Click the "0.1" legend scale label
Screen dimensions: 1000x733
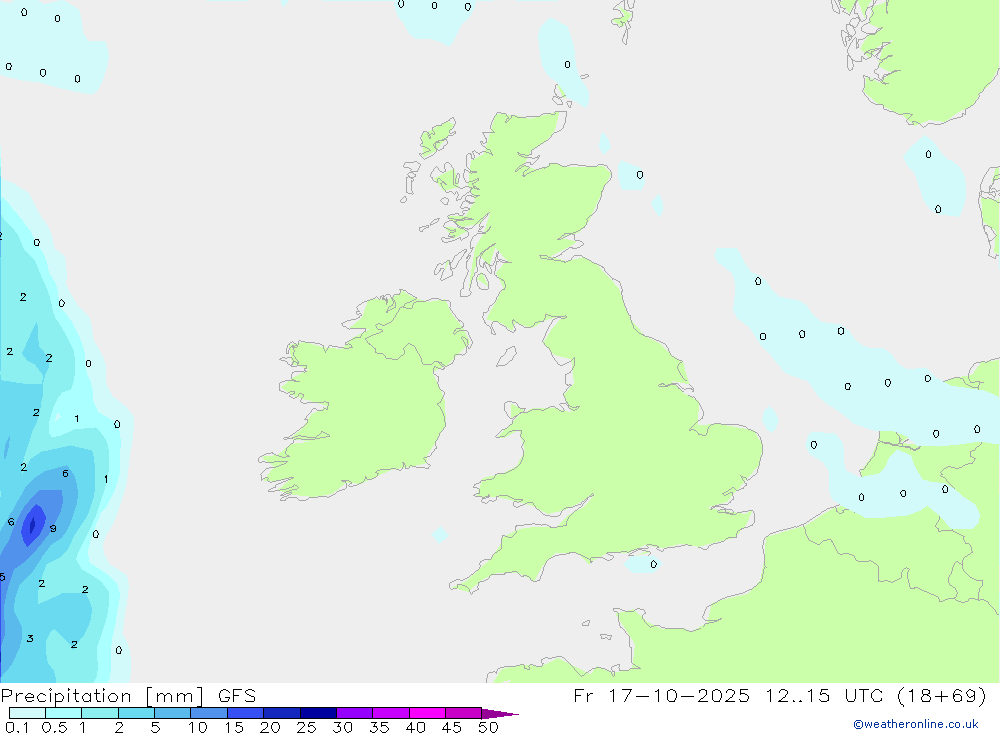click(17, 727)
